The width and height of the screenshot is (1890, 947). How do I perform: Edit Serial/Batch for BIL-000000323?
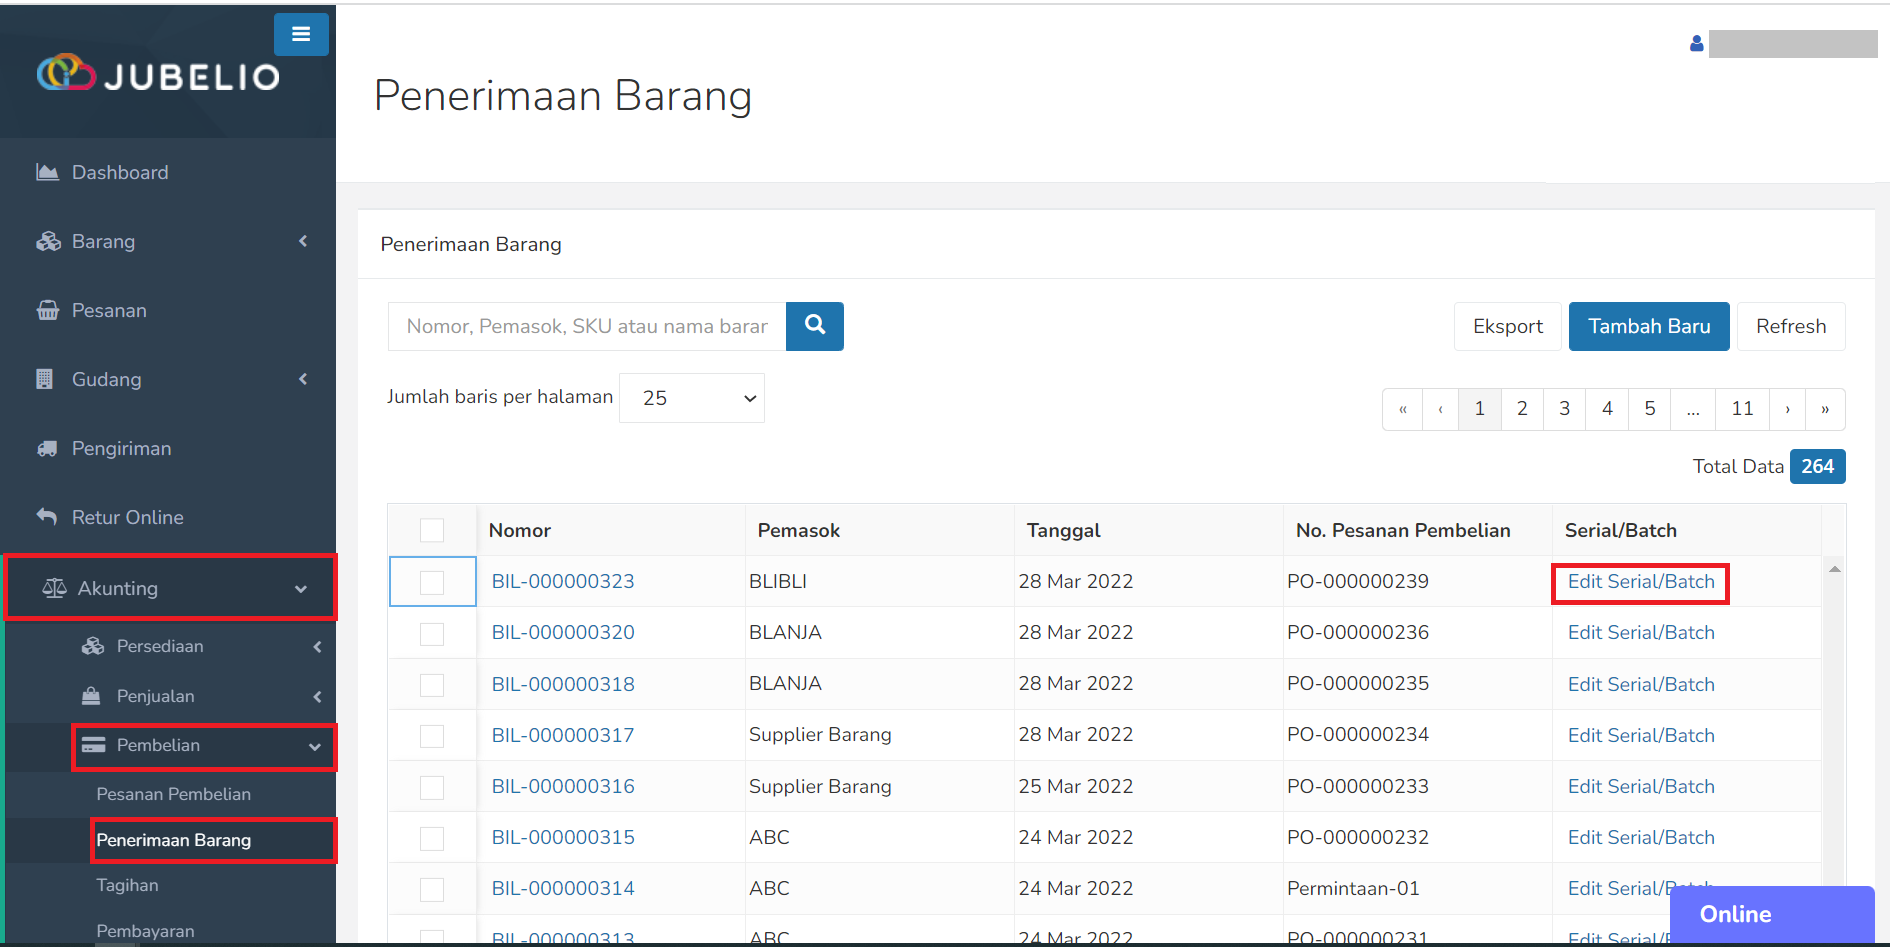(1641, 581)
